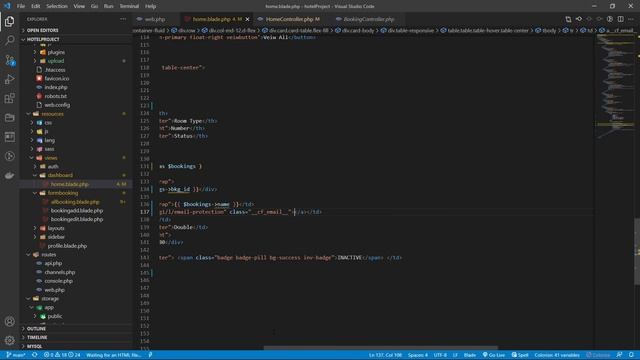Open the Run and Debug view icon
This screenshot has height=360, width=640.
click(x=9, y=79)
